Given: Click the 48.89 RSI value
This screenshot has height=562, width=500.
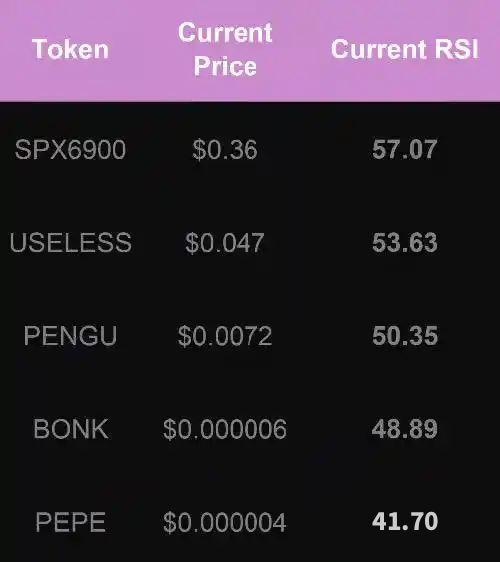Looking at the screenshot, I should [x=405, y=429].
